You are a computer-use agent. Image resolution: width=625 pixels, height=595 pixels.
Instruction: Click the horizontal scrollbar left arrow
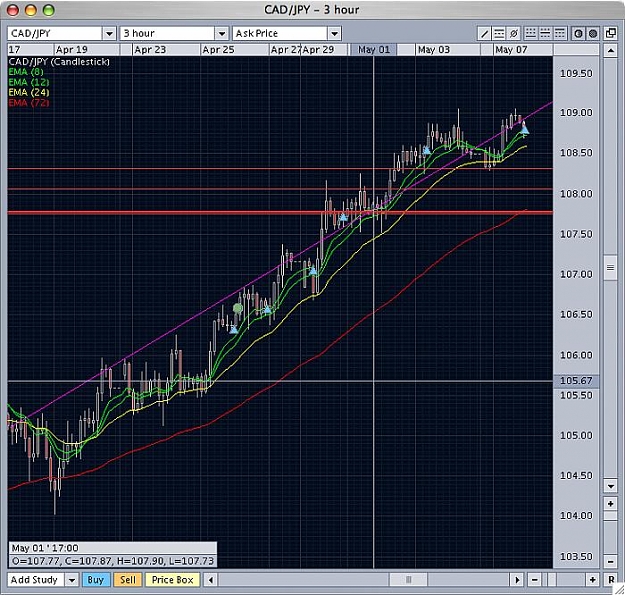(x=211, y=580)
